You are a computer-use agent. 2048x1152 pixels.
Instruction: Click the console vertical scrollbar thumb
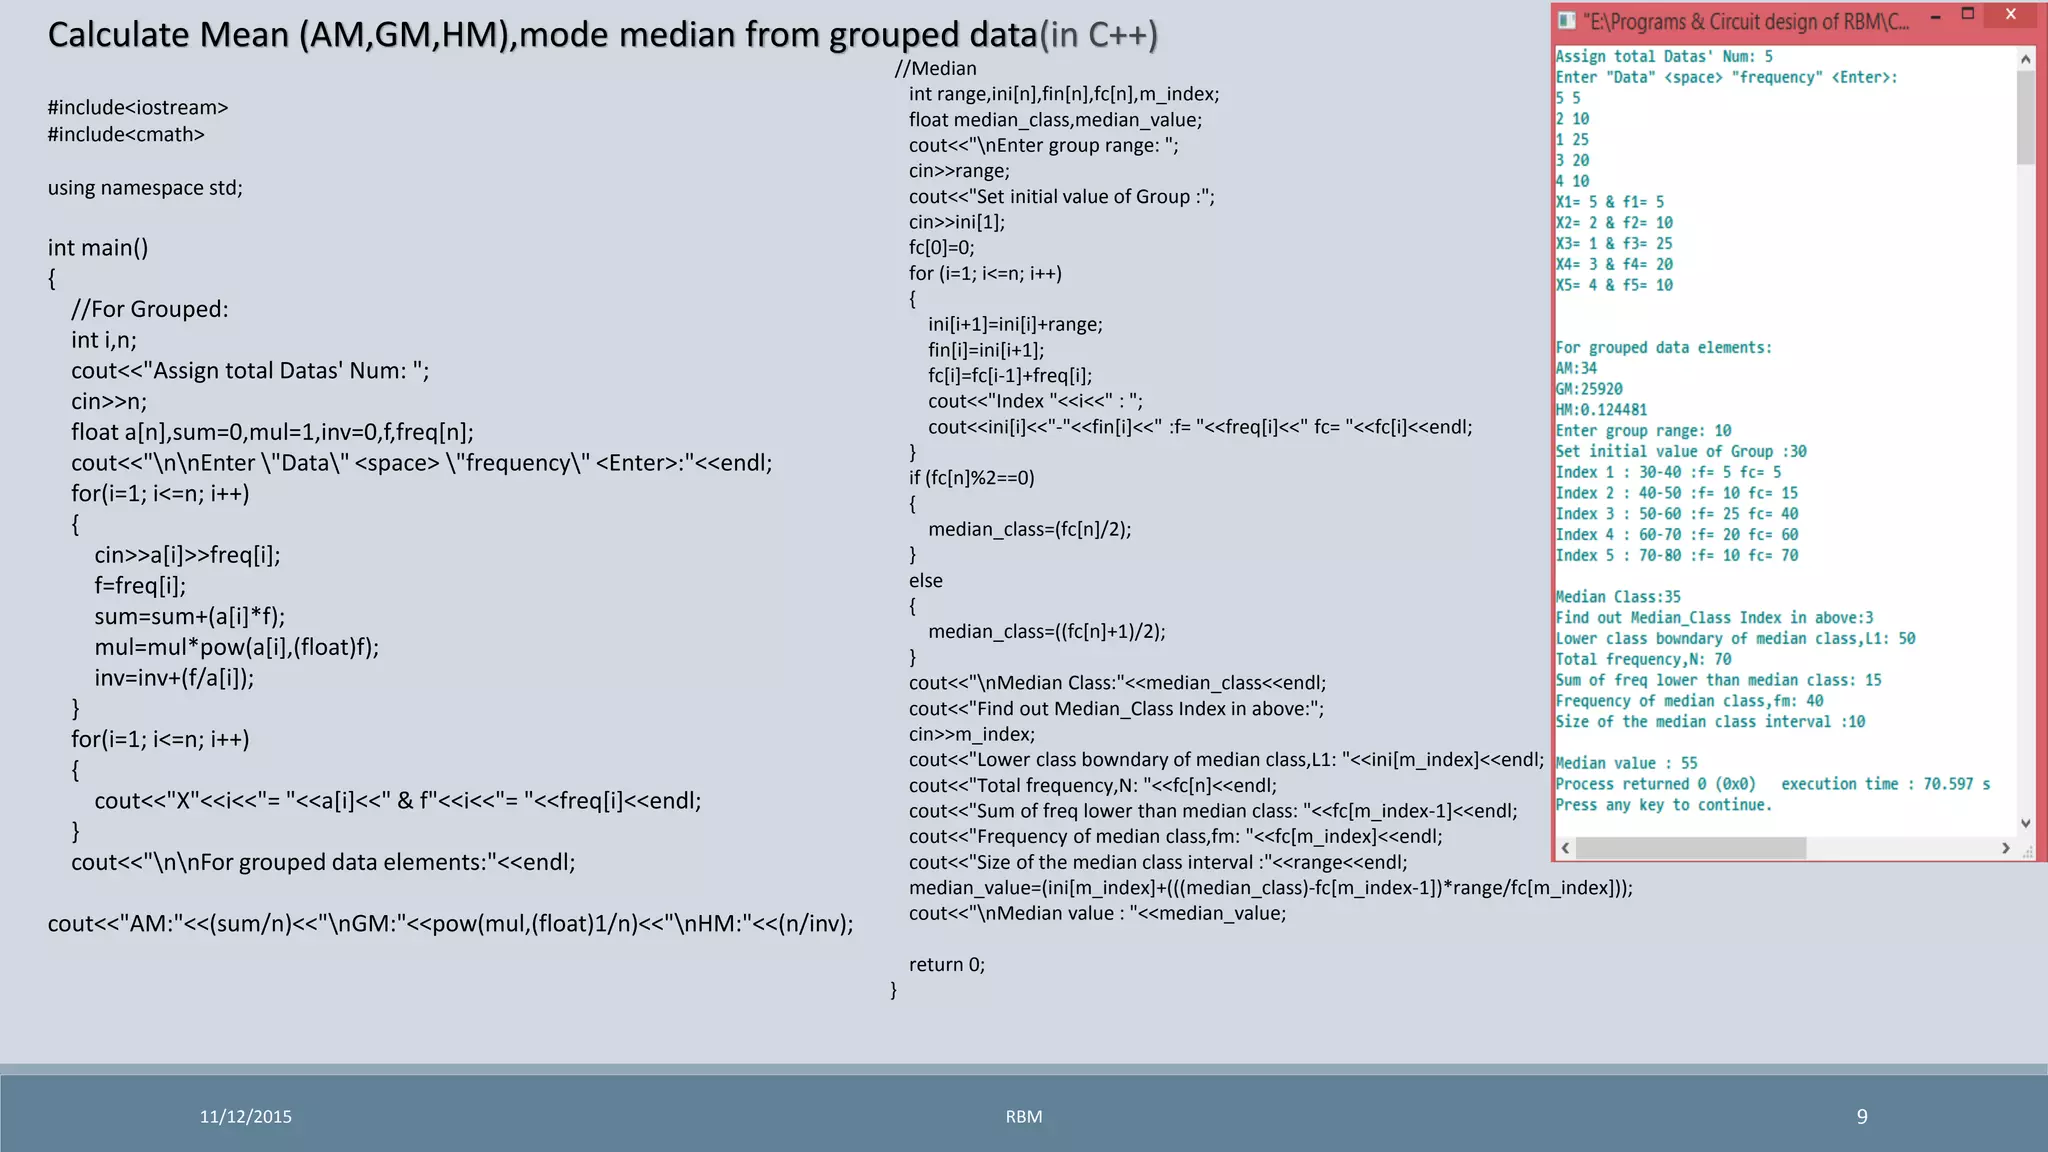pos(2025,118)
